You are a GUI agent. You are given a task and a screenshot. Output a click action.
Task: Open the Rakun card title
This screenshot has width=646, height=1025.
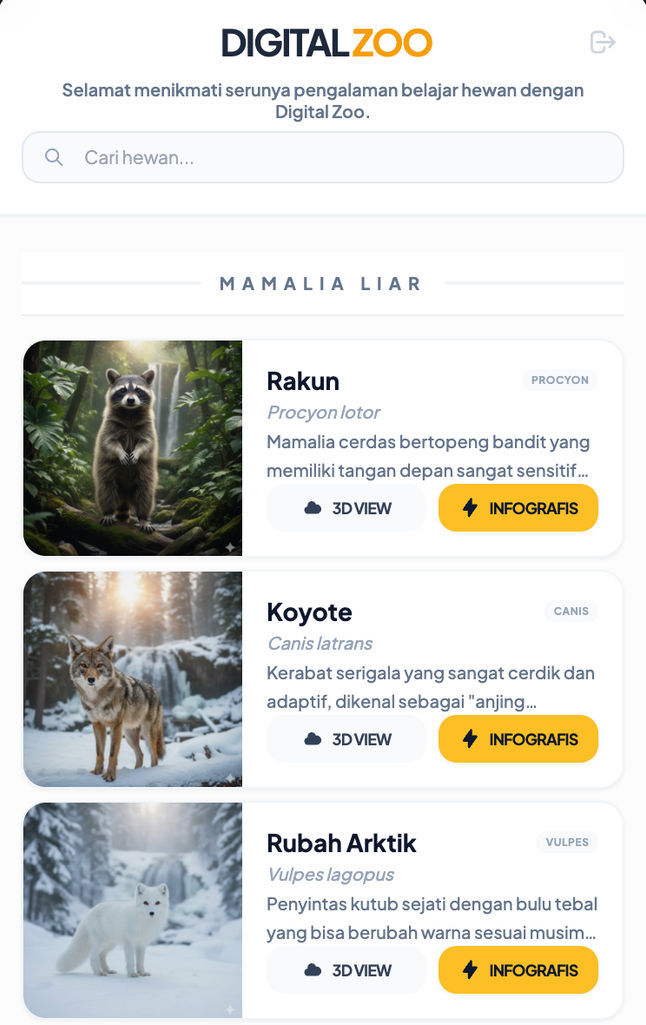(303, 381)
